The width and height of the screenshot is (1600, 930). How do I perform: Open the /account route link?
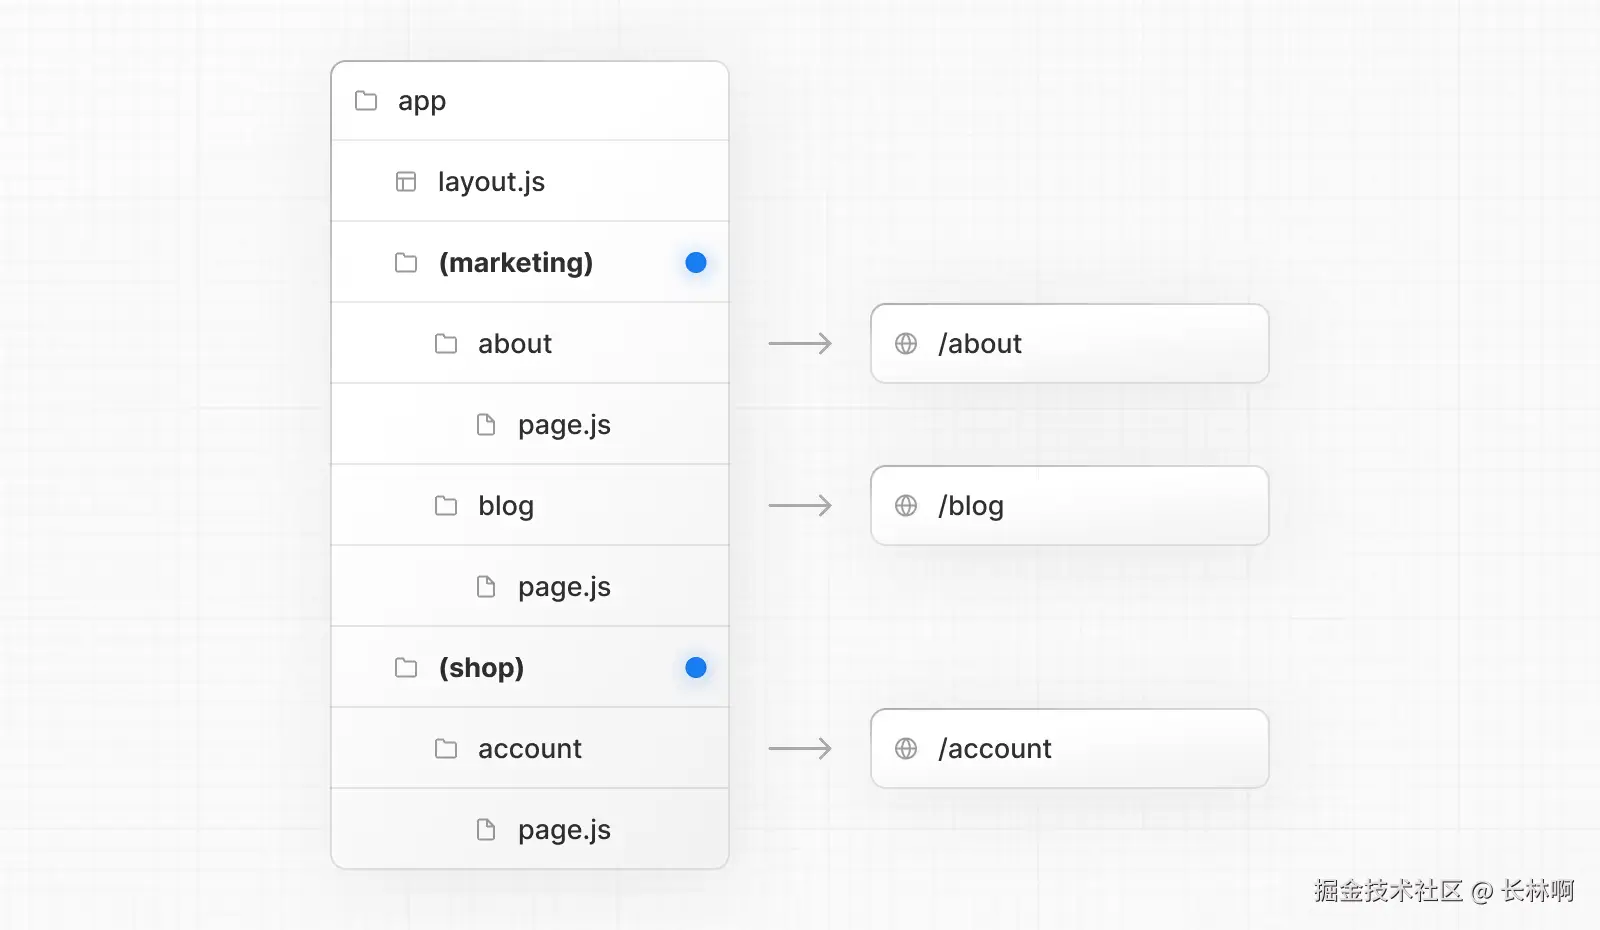(x=1069, y=749)
